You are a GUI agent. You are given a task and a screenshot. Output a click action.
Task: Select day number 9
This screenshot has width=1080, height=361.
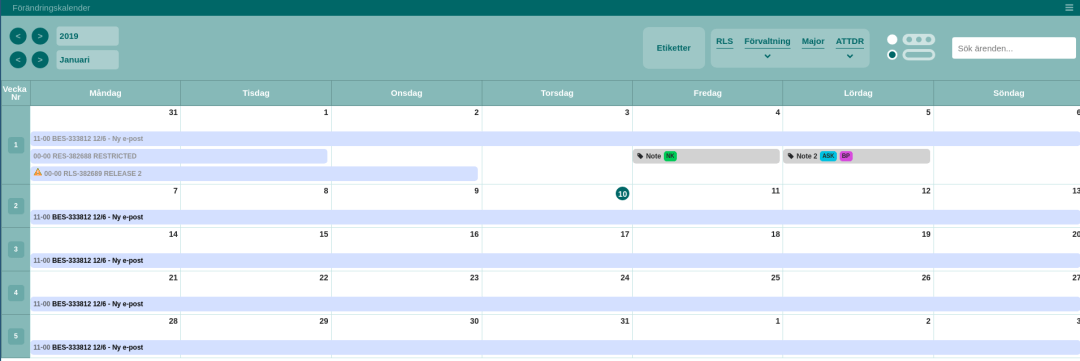(x=476, y=191)
